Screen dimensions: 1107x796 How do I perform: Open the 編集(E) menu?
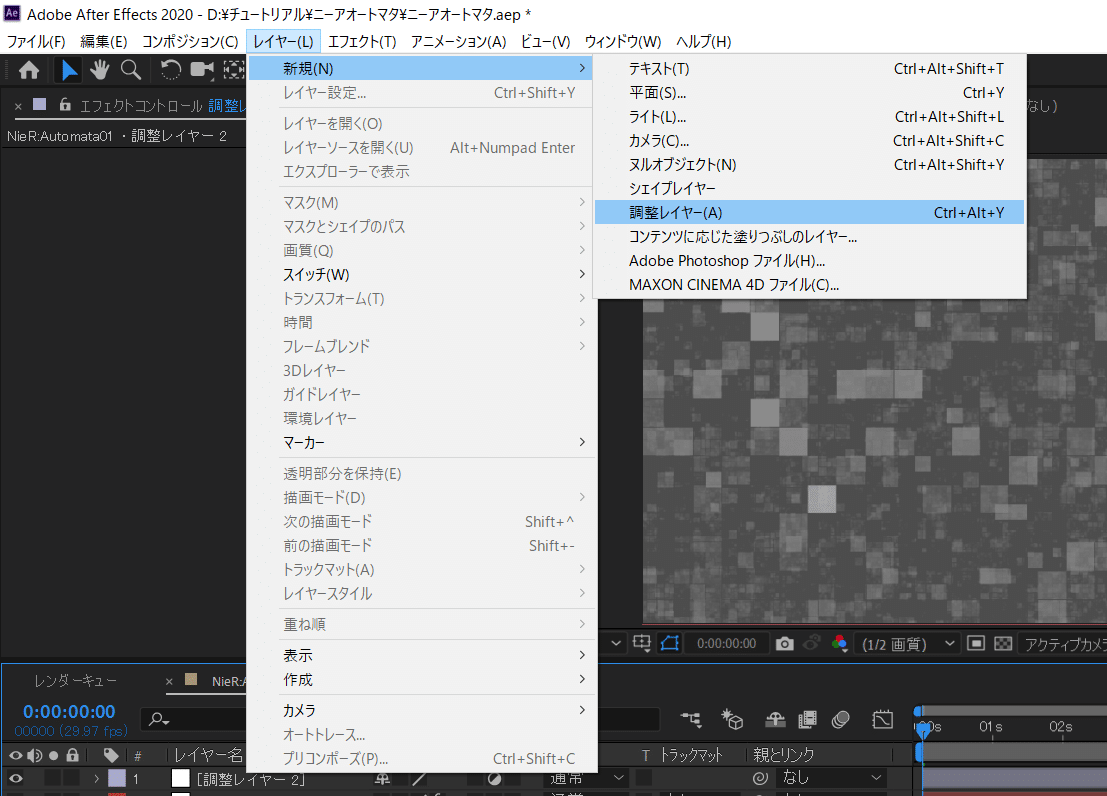(x=104, y=42)
